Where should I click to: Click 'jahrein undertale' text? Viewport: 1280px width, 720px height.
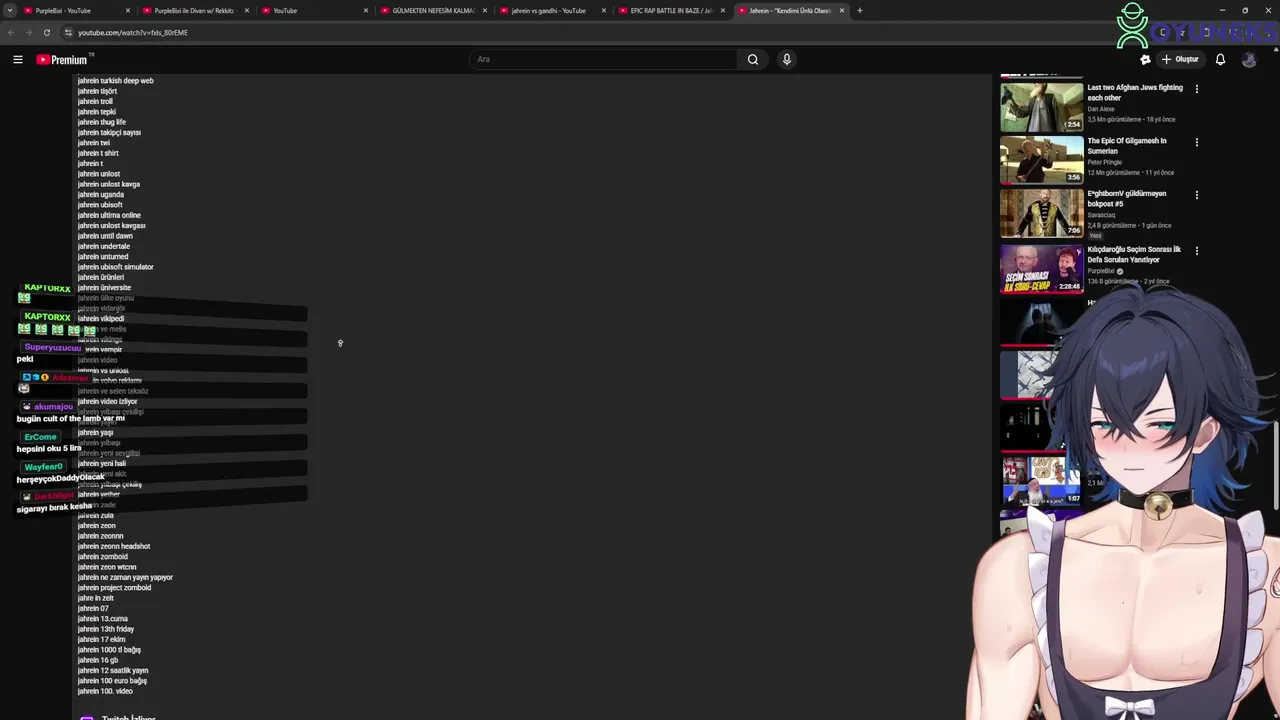104,246
